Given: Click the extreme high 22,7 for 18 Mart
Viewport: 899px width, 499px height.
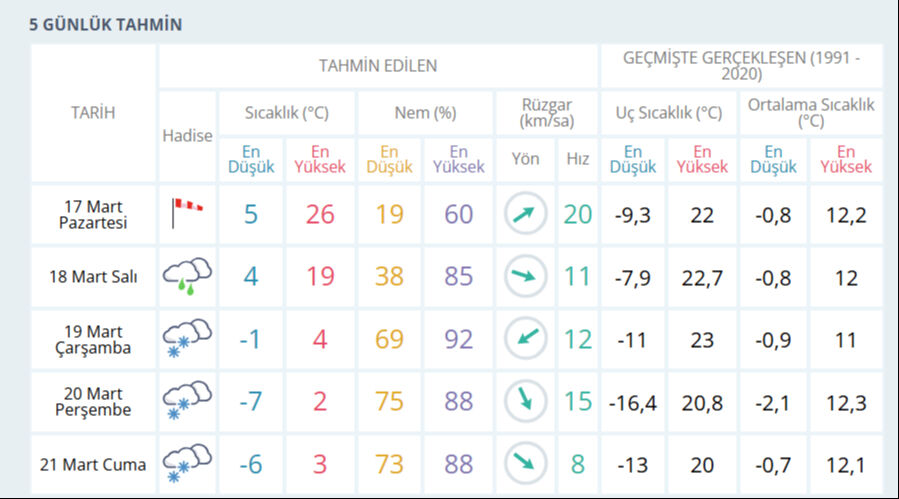Looking at the screenshot, I should [702, 278].
